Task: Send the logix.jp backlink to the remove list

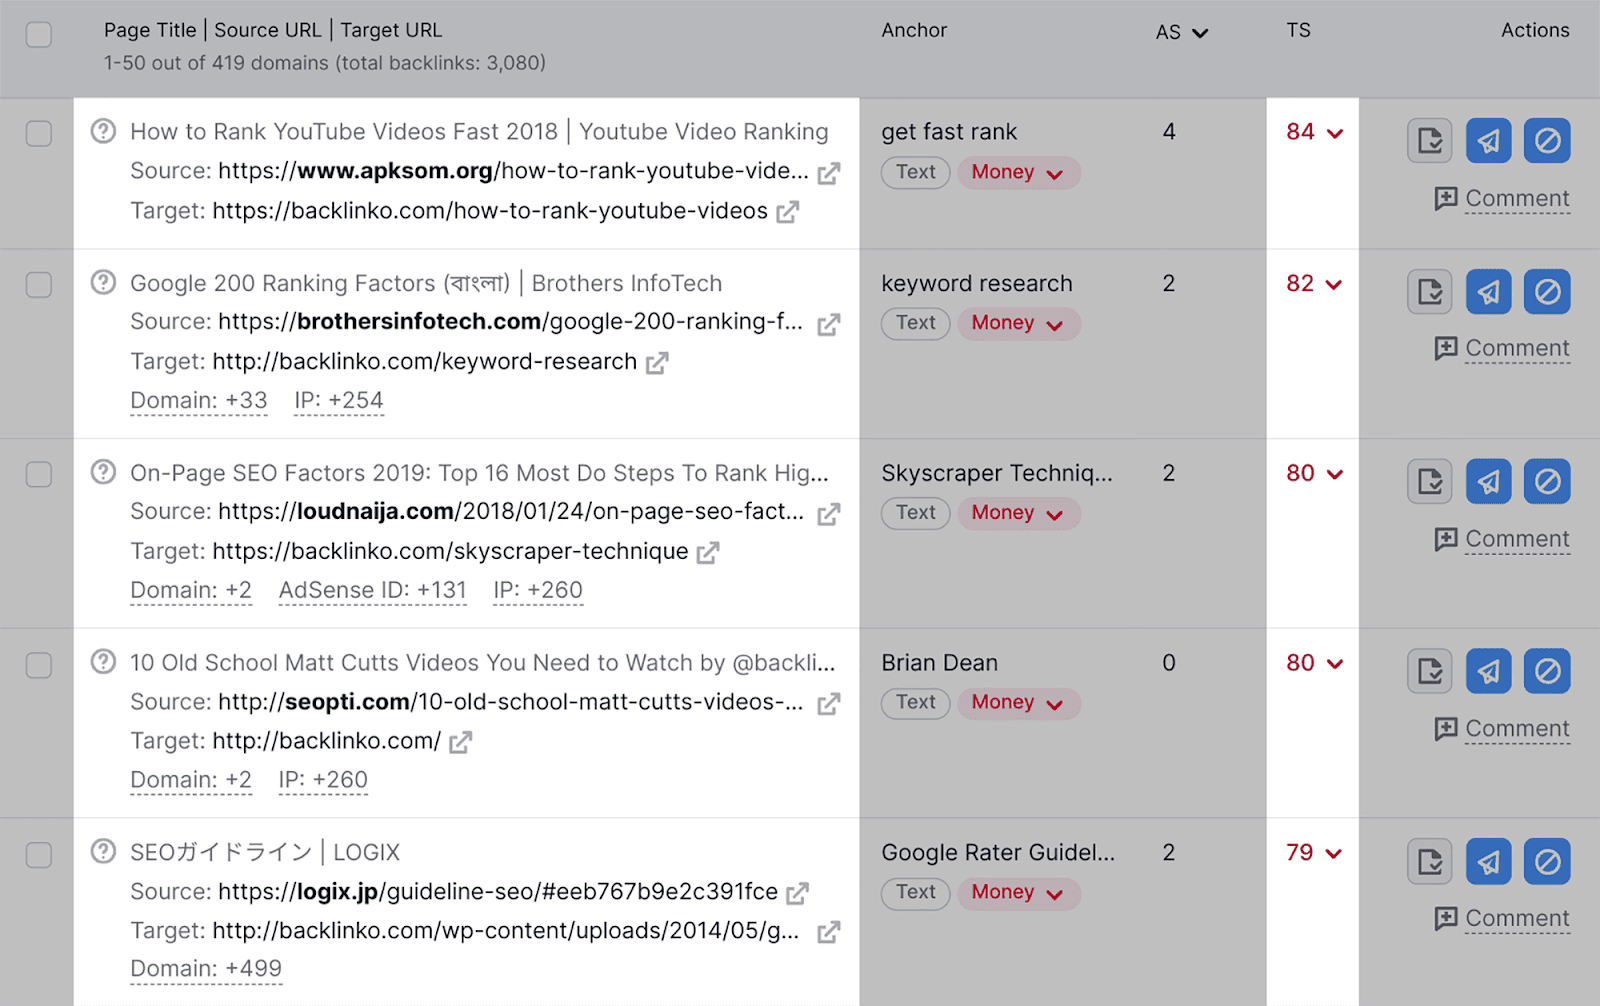Action: (x=1487, y=861)
